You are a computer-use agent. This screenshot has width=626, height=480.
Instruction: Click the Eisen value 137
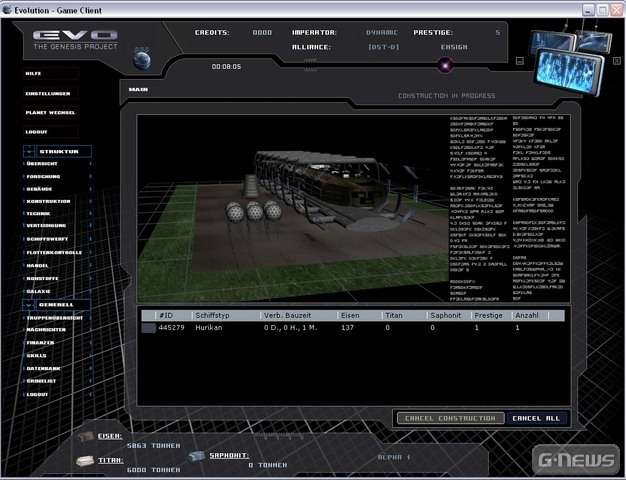point(347,328)
